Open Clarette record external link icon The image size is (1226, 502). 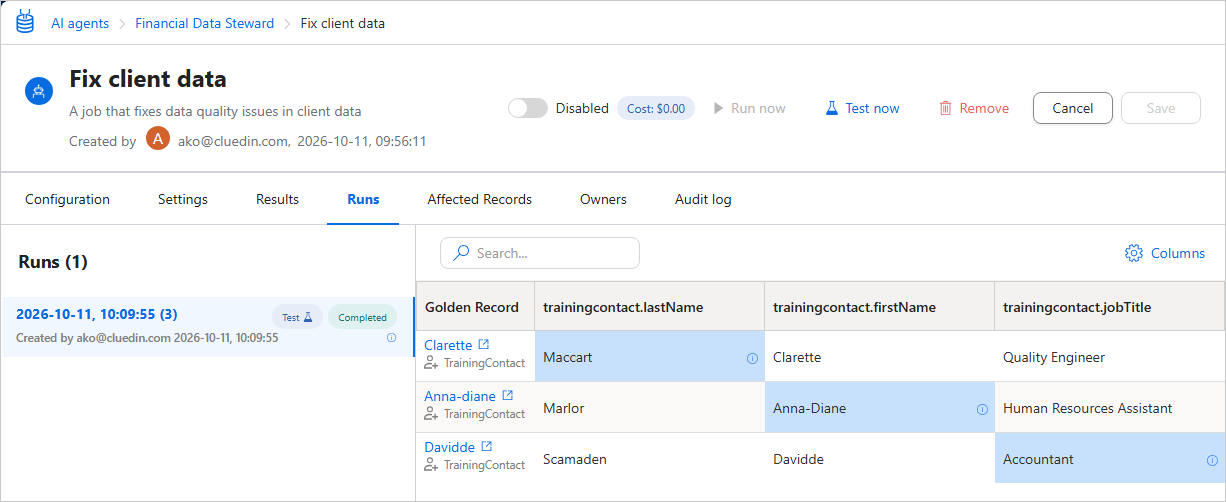[x=484, y=345]
